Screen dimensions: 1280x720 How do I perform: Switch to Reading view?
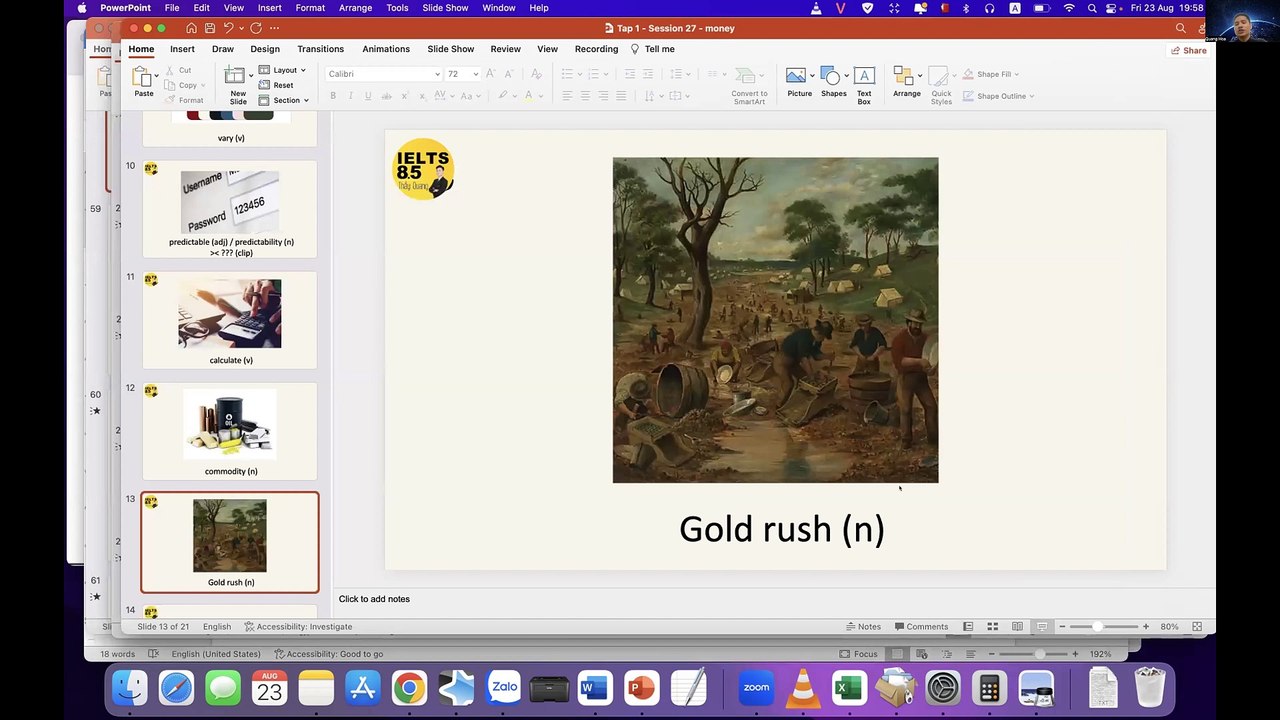click(x=1017, y=627)
